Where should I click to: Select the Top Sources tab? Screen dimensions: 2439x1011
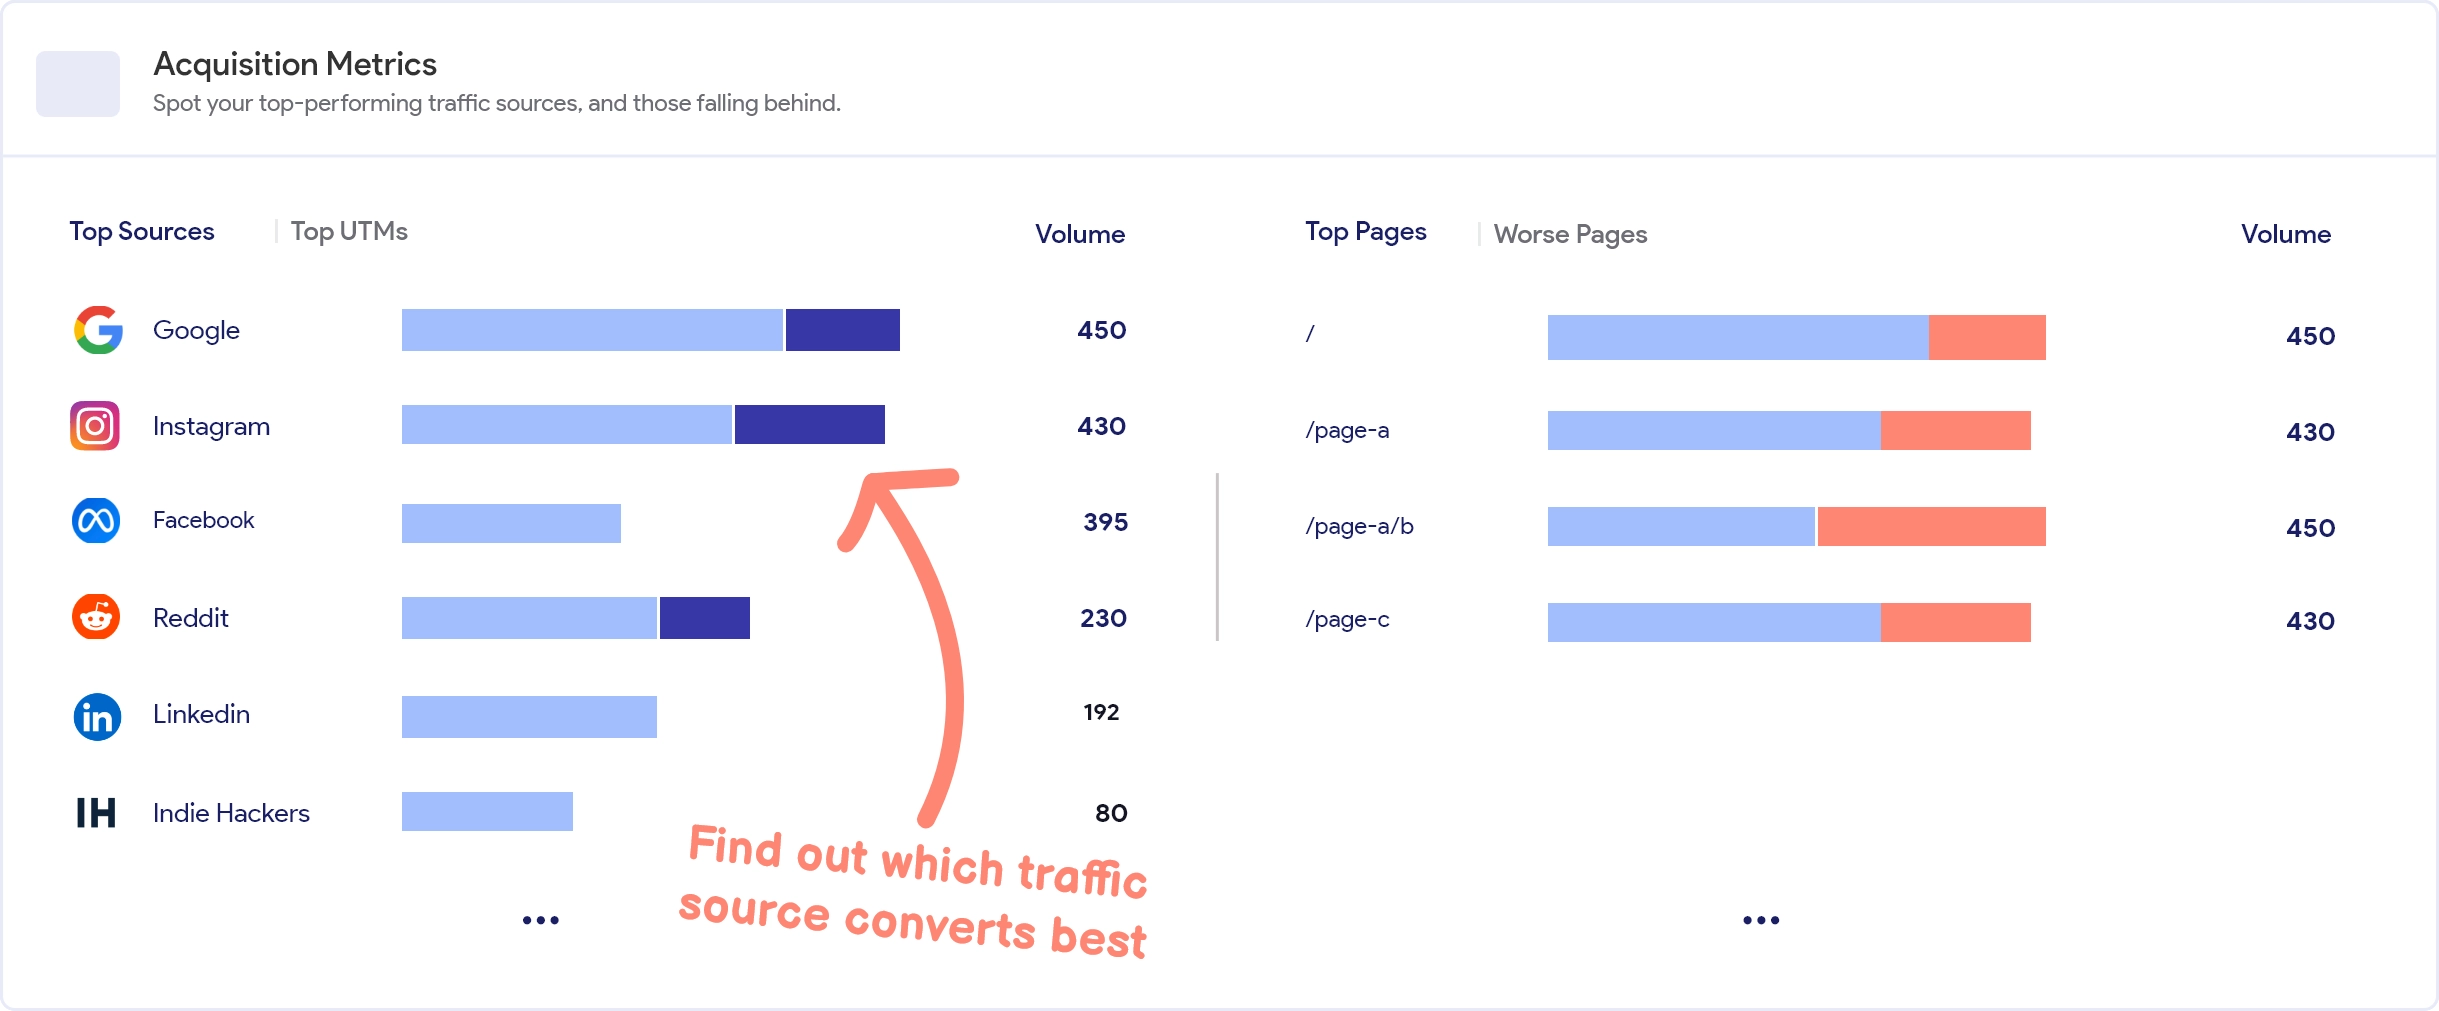pyautogui.click(x=142, y=230)
